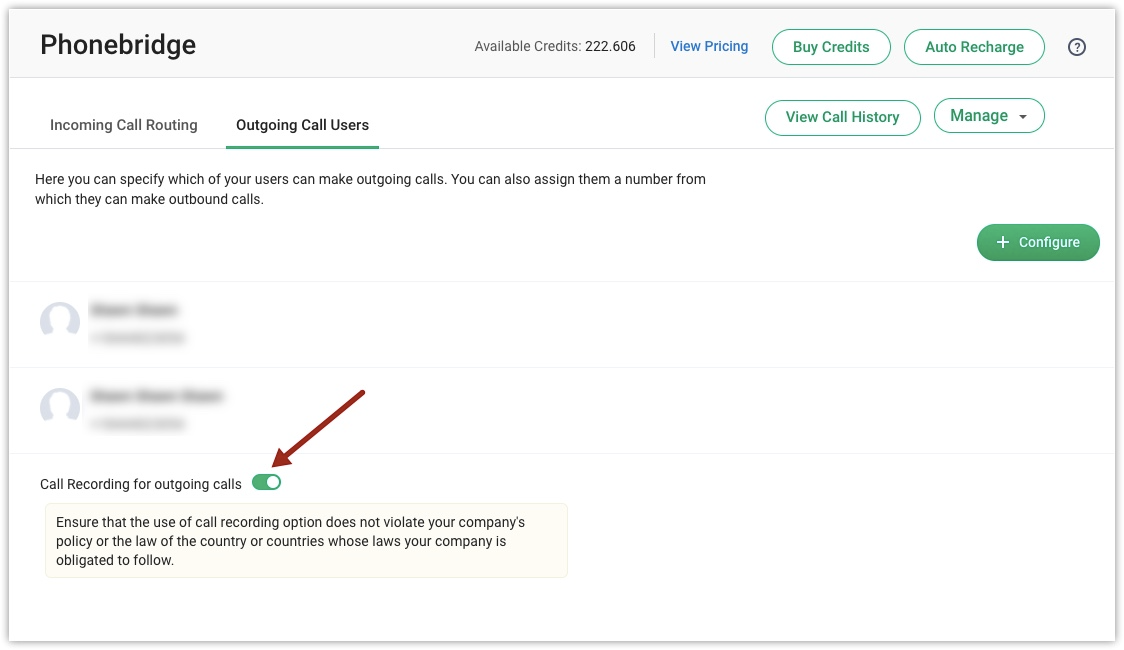Open the View Pricing link
Screen dimensions: 1124x650
click(x=709, y=46)
